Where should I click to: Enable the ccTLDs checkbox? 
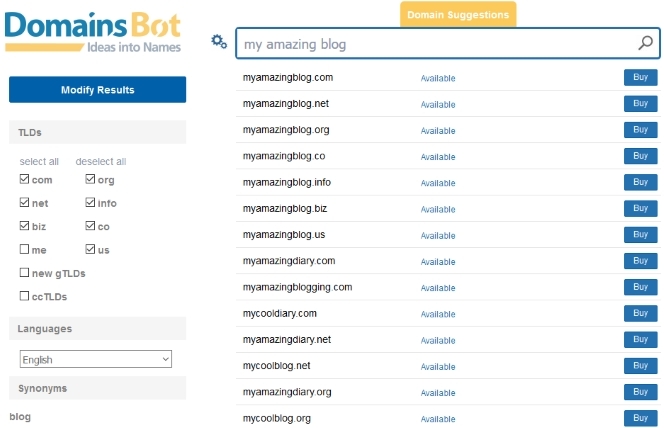tap(24, 296)
